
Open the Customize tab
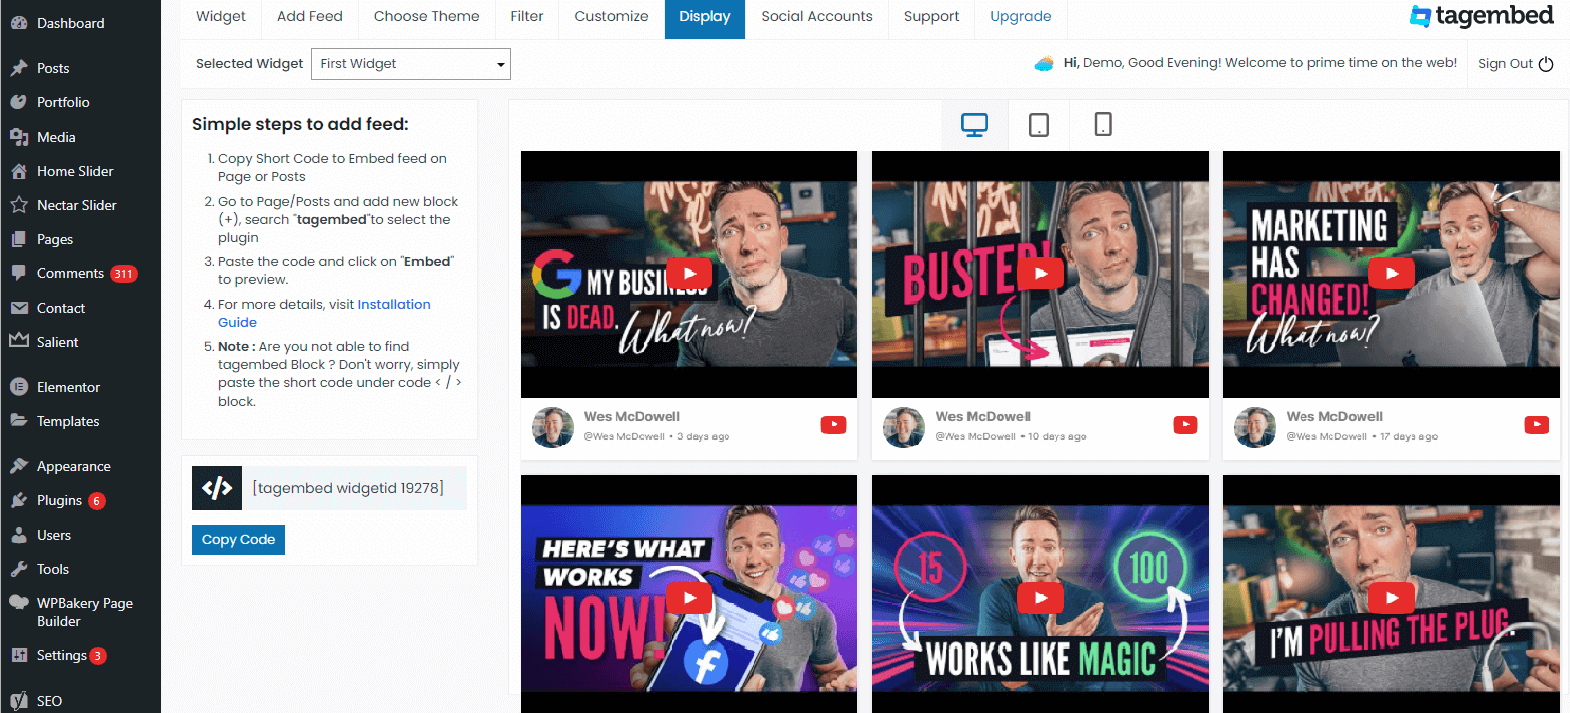(611, 17)
